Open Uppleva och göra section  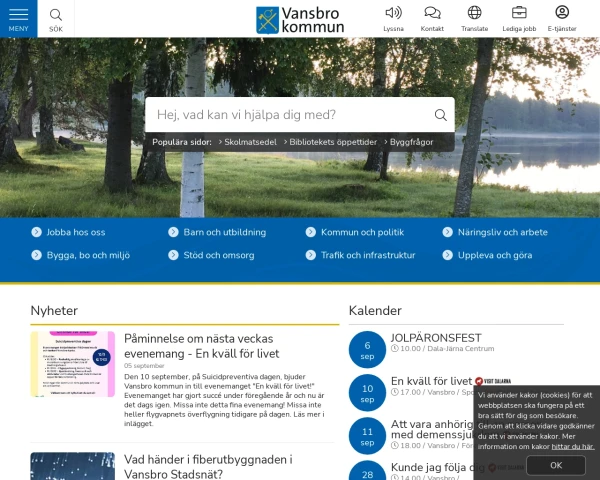(495, 255)
